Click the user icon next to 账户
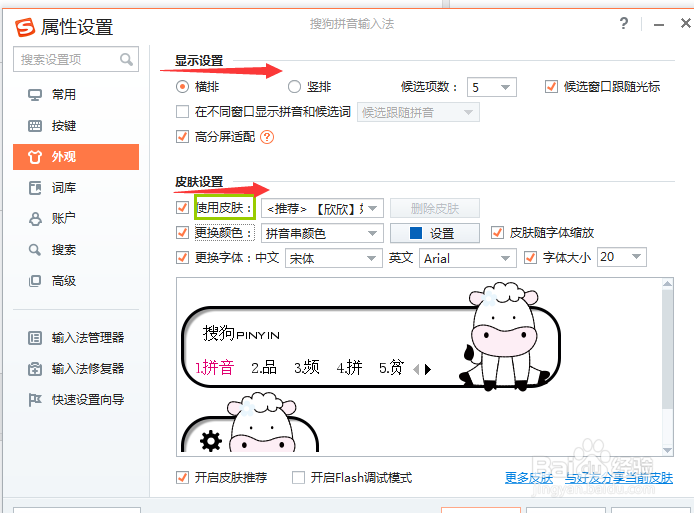The height and width of the screenshot is (513, 694). click(35, 219)
